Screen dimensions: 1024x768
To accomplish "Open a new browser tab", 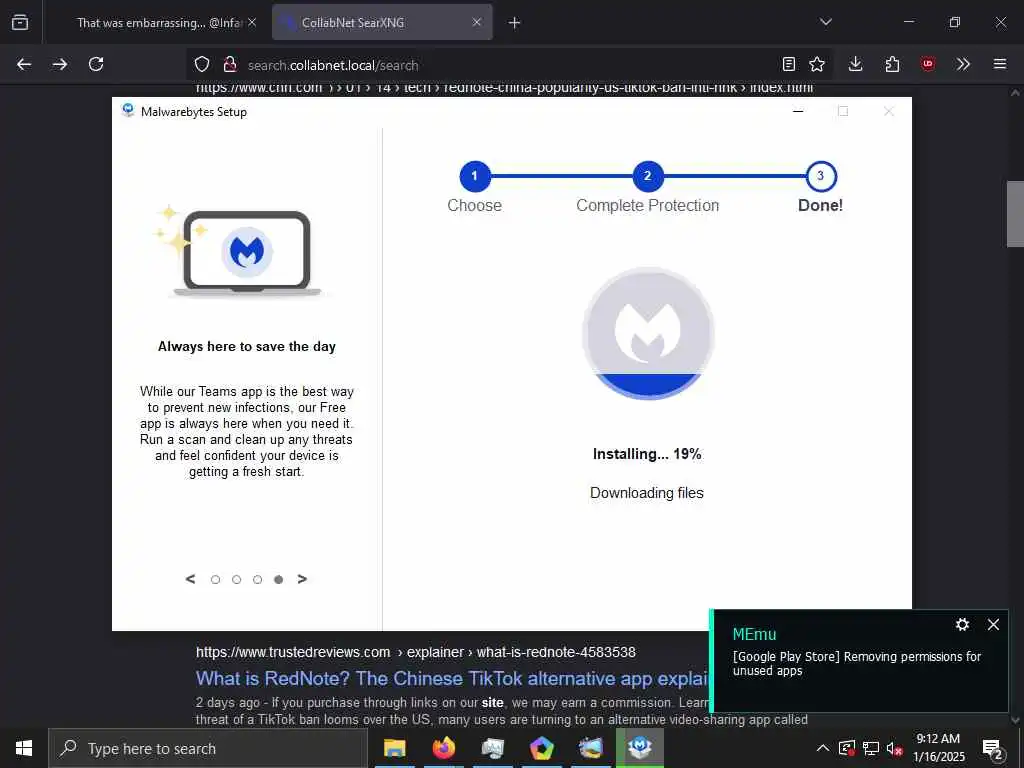I will [x=515, y=23].
